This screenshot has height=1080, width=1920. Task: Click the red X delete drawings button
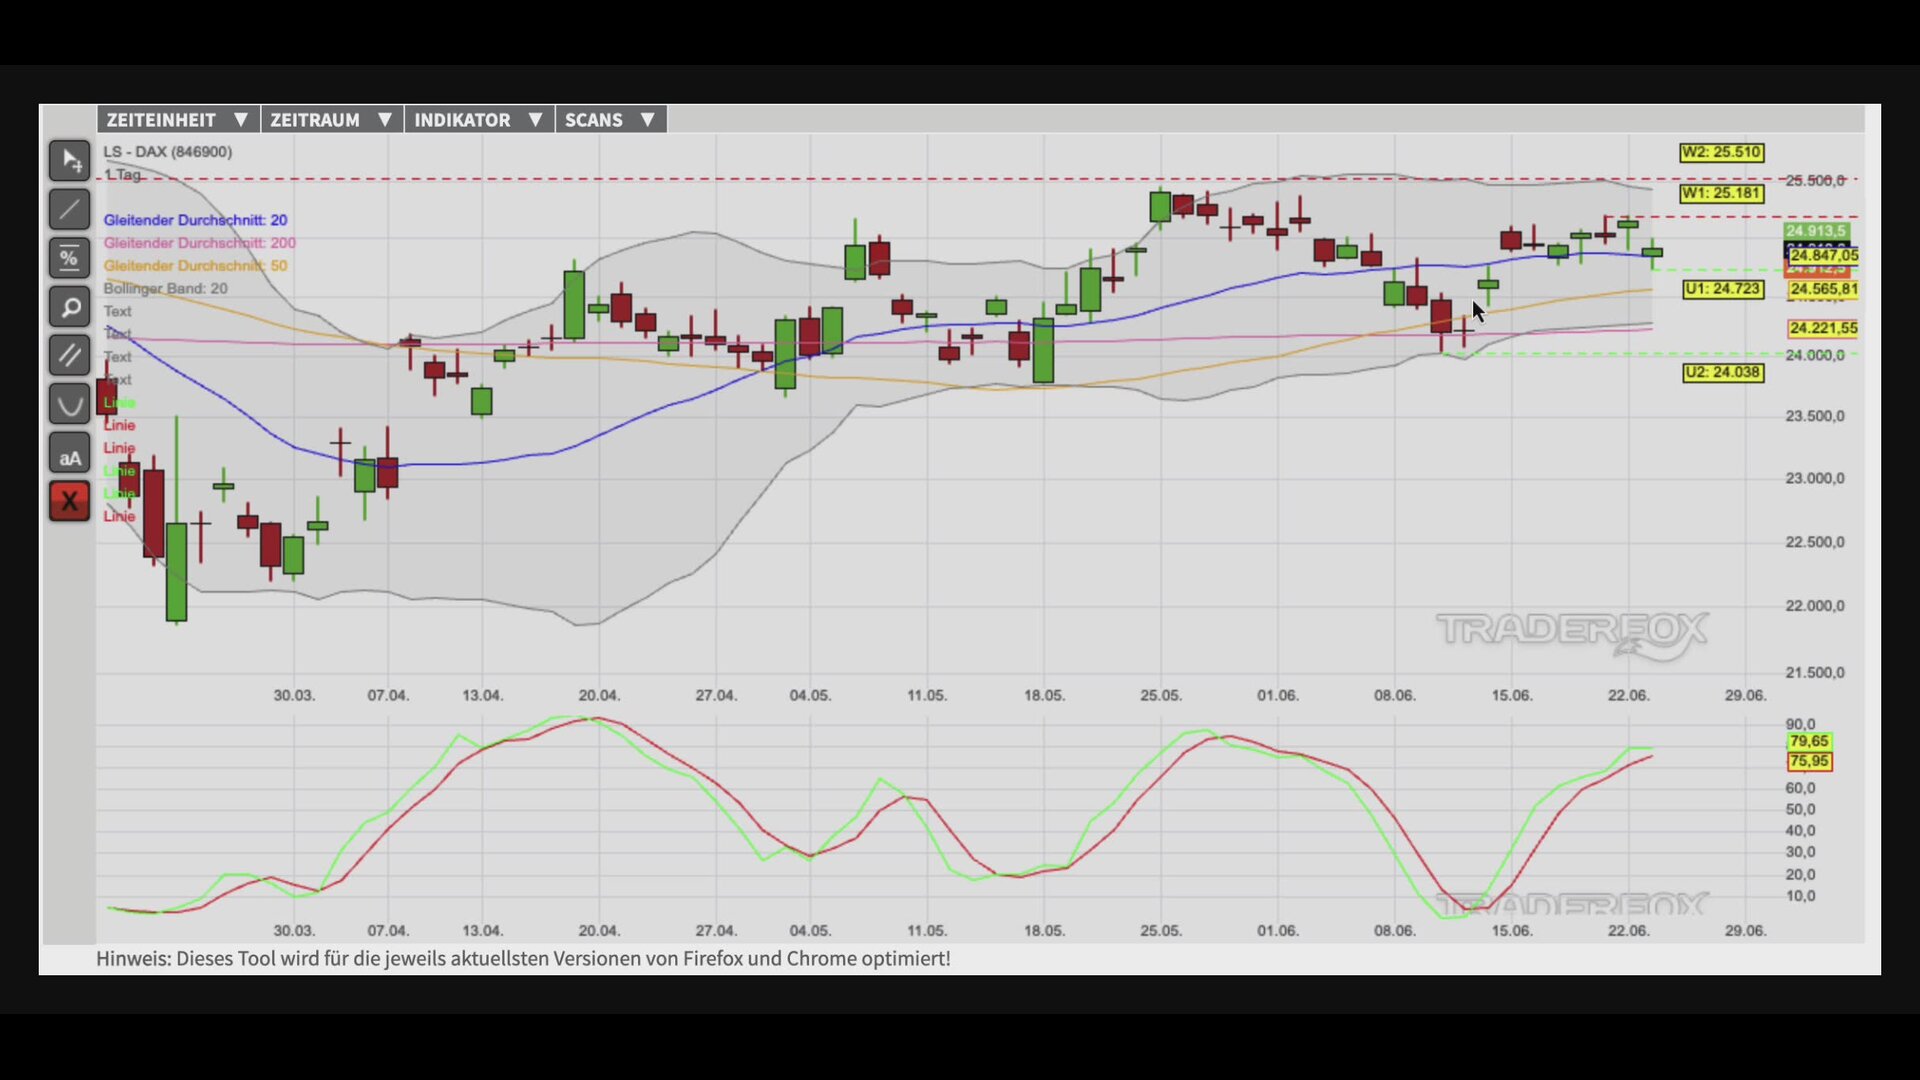coord(70,501)
